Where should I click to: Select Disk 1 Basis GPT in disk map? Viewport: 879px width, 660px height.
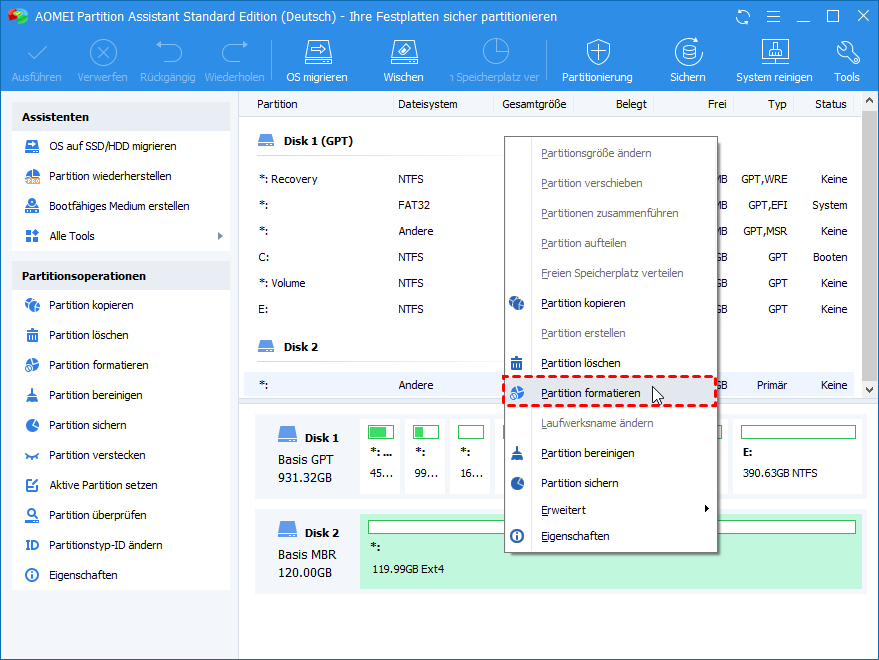[307, 457]
